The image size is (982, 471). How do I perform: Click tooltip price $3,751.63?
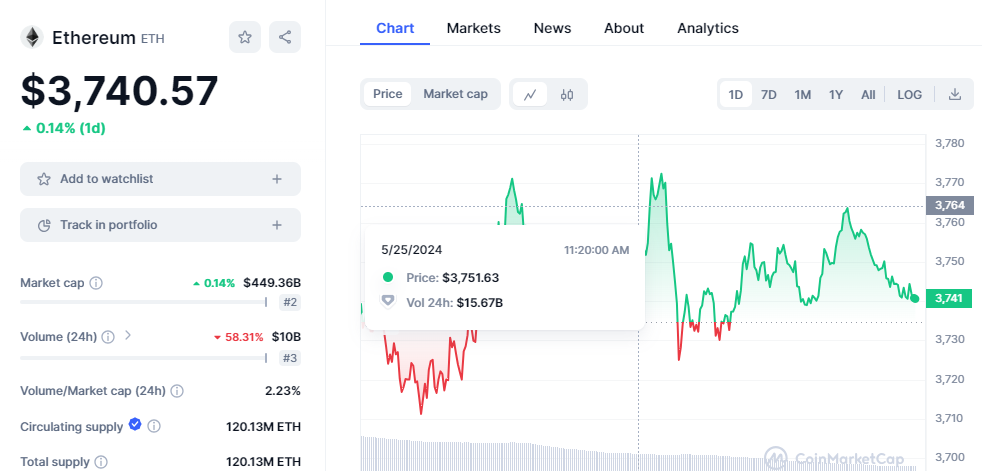click(470, 277)
